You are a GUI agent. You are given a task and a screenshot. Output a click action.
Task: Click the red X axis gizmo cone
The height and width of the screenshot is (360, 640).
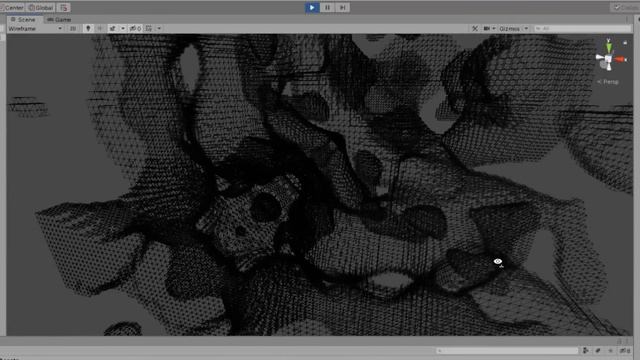[620, 60]
